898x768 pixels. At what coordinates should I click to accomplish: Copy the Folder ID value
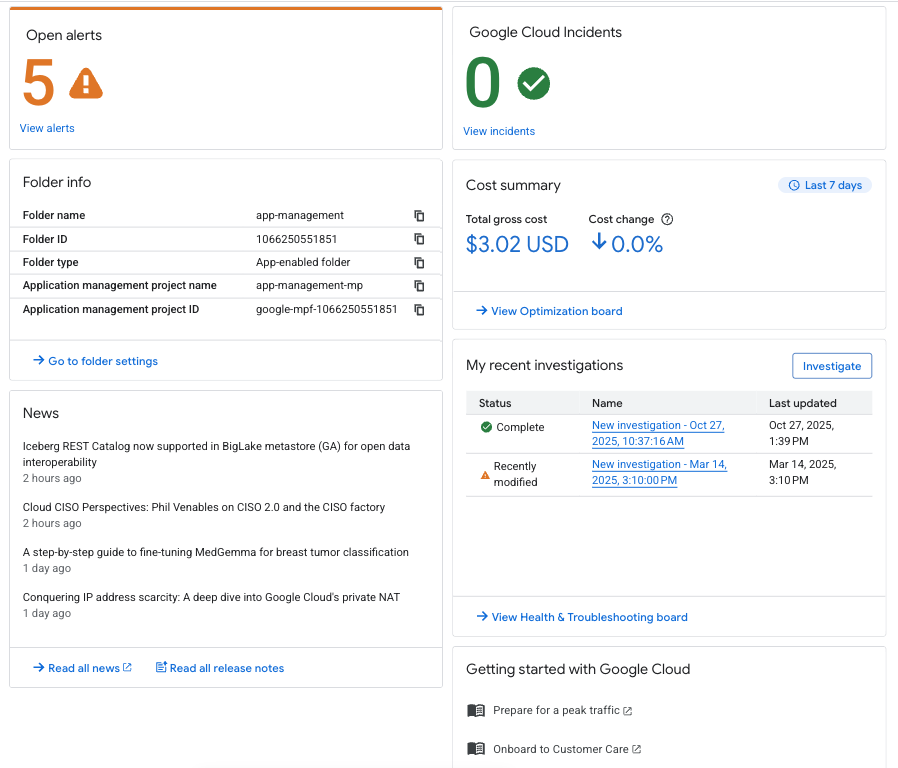pyautogui.click(x=419, y=239)
